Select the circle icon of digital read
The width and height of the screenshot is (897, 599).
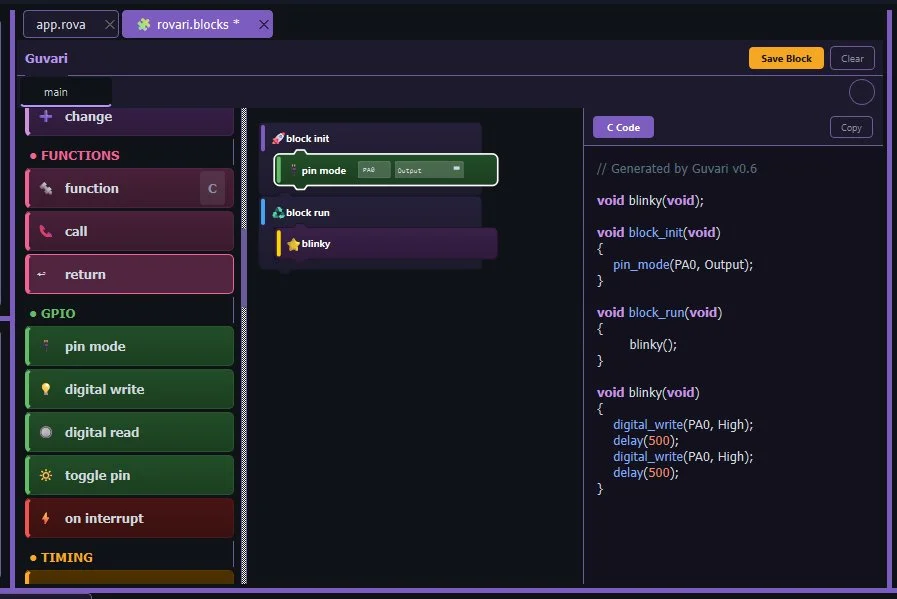[x=46, y=432]
